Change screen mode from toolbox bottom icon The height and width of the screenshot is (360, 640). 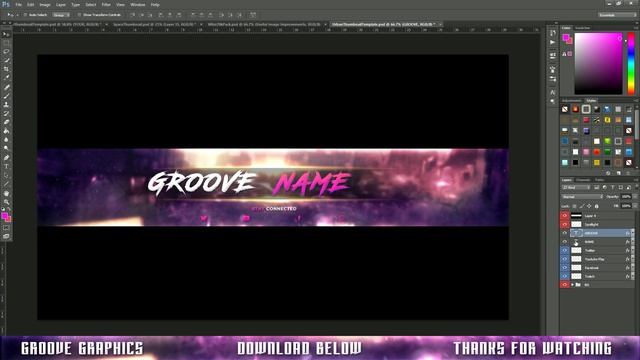tap(6, 236)
